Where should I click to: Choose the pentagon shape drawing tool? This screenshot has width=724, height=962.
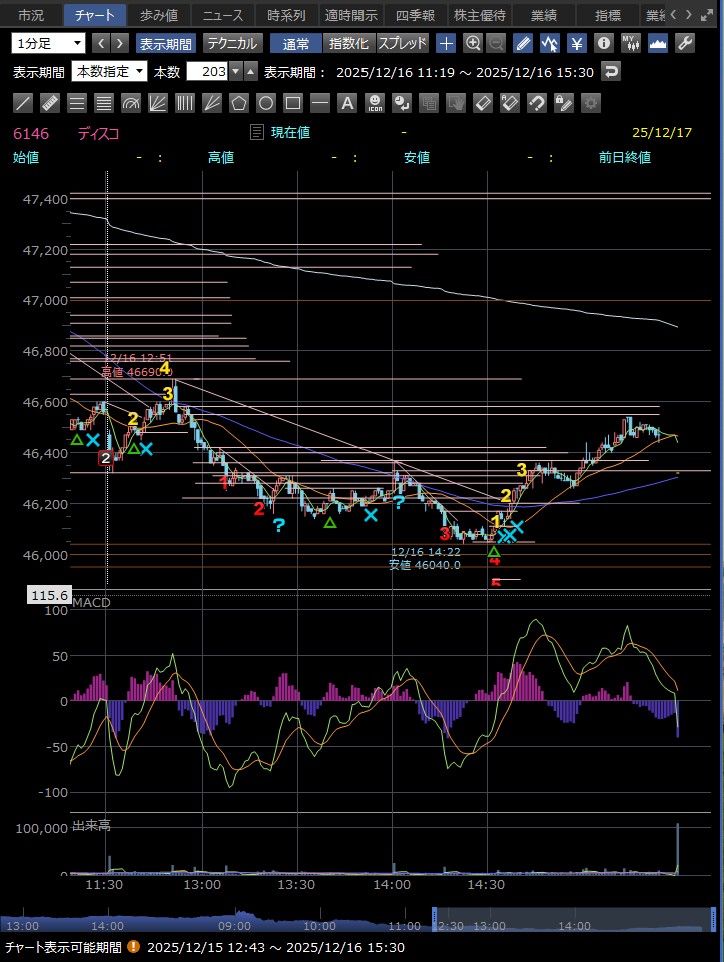pyautogui.click(x=239, y=103)
